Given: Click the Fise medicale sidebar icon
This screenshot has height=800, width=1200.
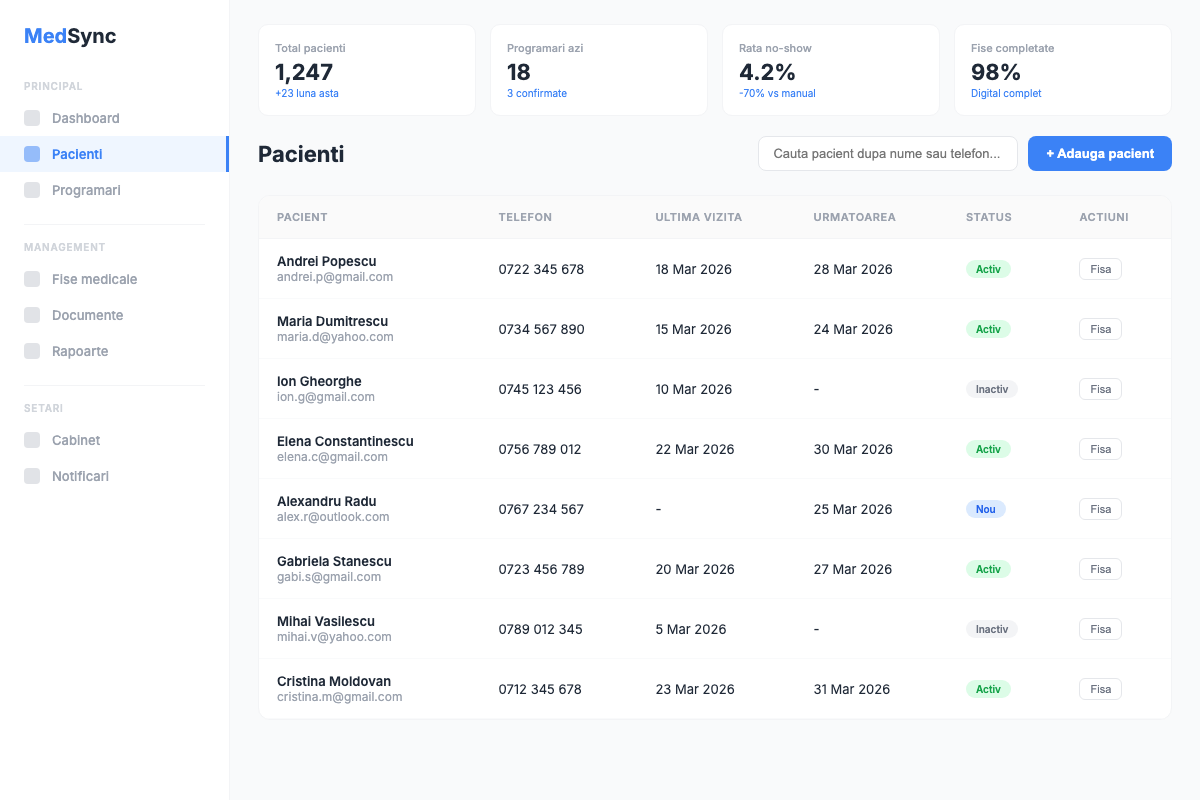Looking at the screenshot, I should click(x=32, y=279).
